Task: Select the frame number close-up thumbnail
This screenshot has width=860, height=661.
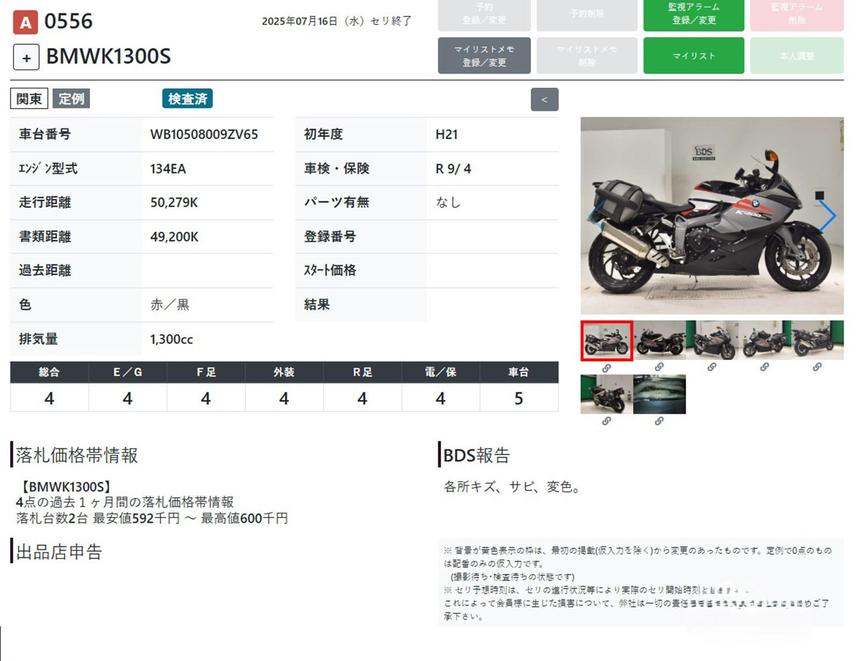Action: 659,395
